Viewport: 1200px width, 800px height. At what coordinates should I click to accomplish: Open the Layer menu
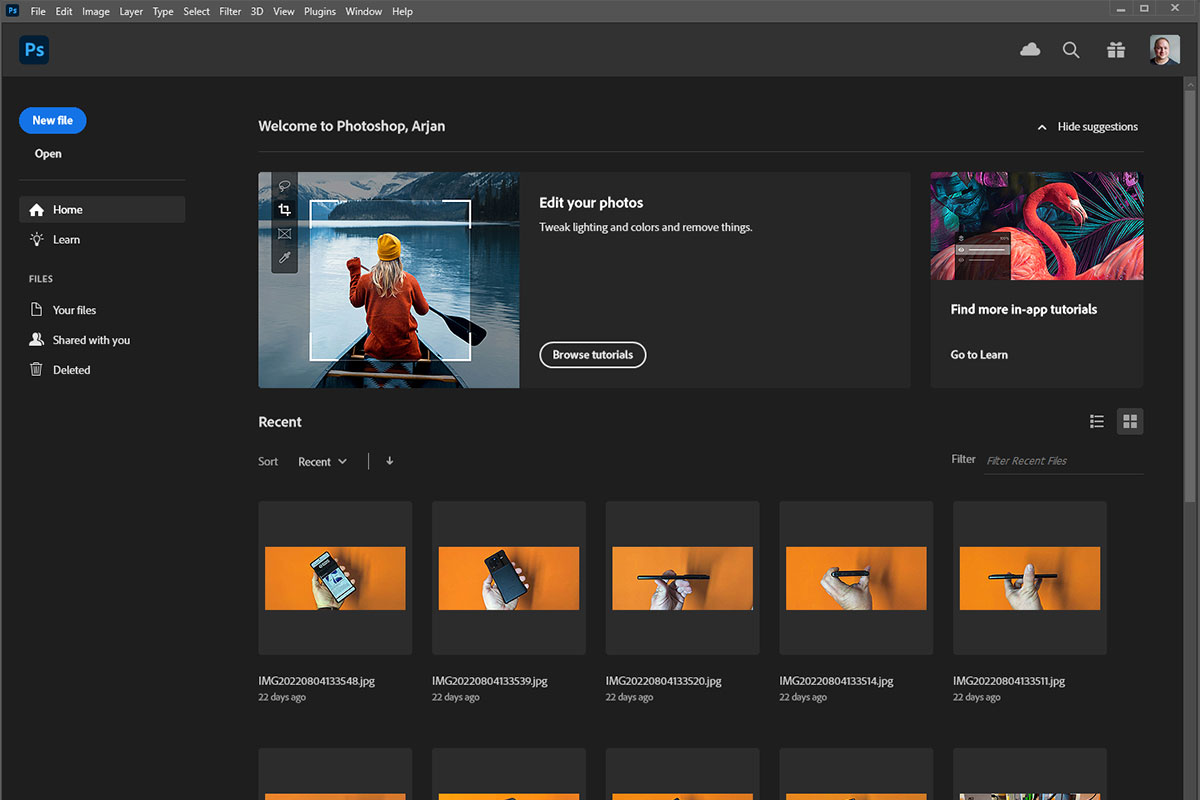[x=131, y=11]
